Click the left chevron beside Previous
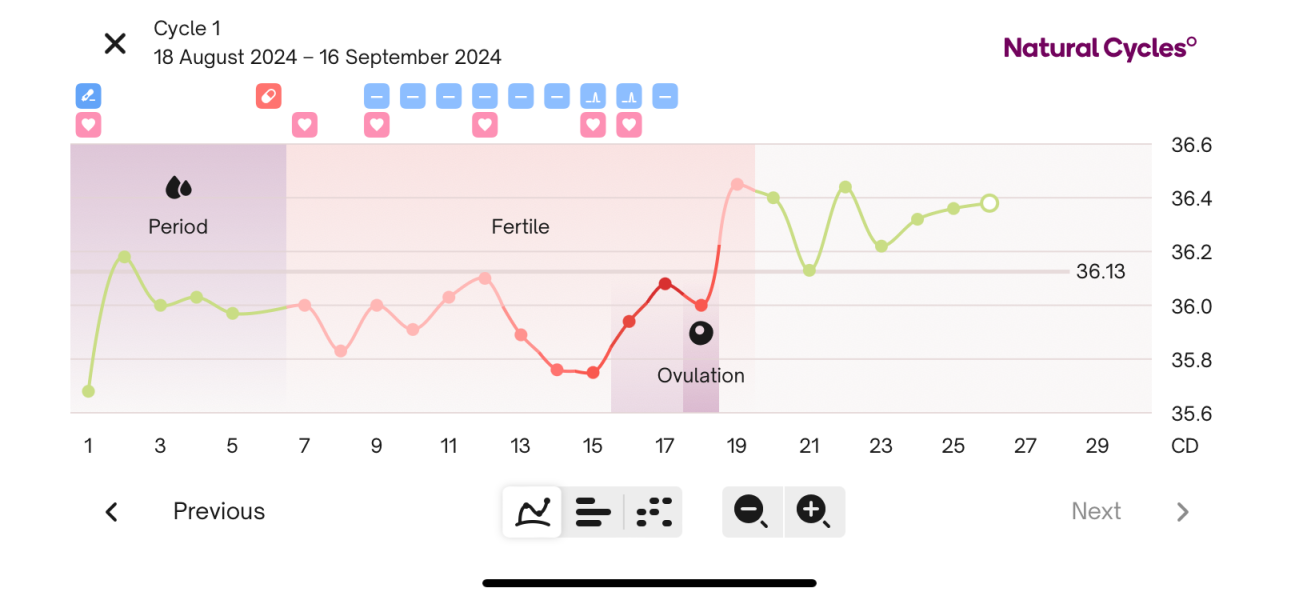This screenshot has height=600, width=1299. [111, 511]
